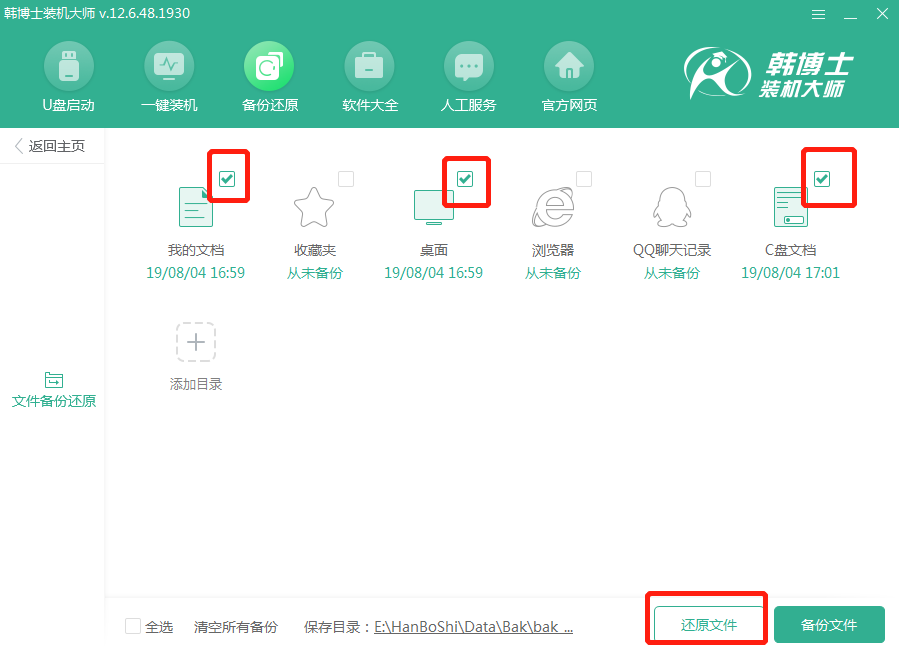Enable the 收藏夹 favorites checkbox
This screenshot has width=899, height=646.
(x=345, y=178)
